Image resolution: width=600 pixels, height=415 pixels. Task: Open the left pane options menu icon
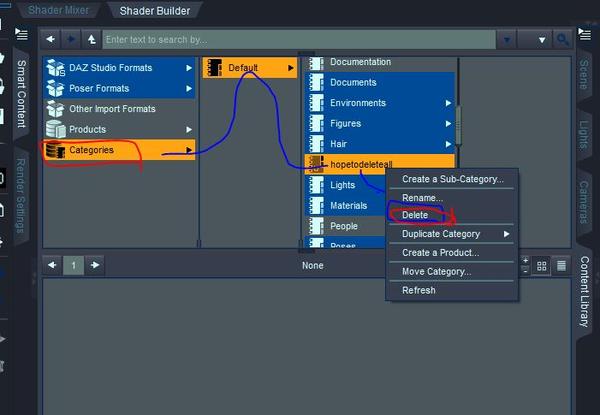coord(21,34)
